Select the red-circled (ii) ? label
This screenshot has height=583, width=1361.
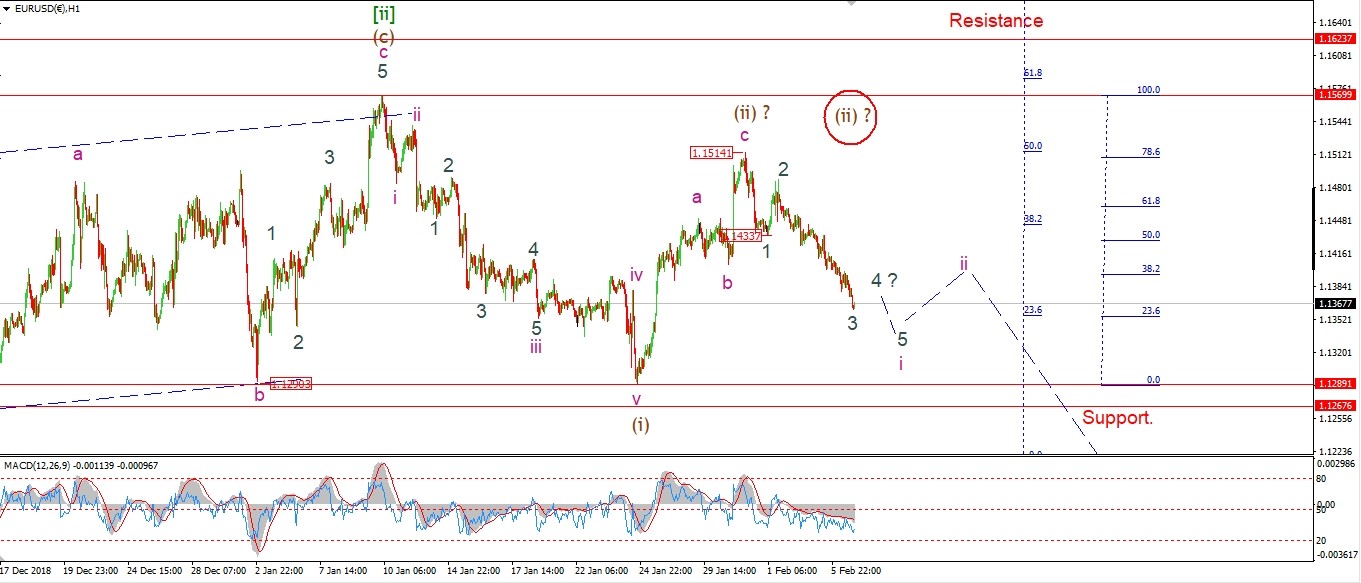853,115
